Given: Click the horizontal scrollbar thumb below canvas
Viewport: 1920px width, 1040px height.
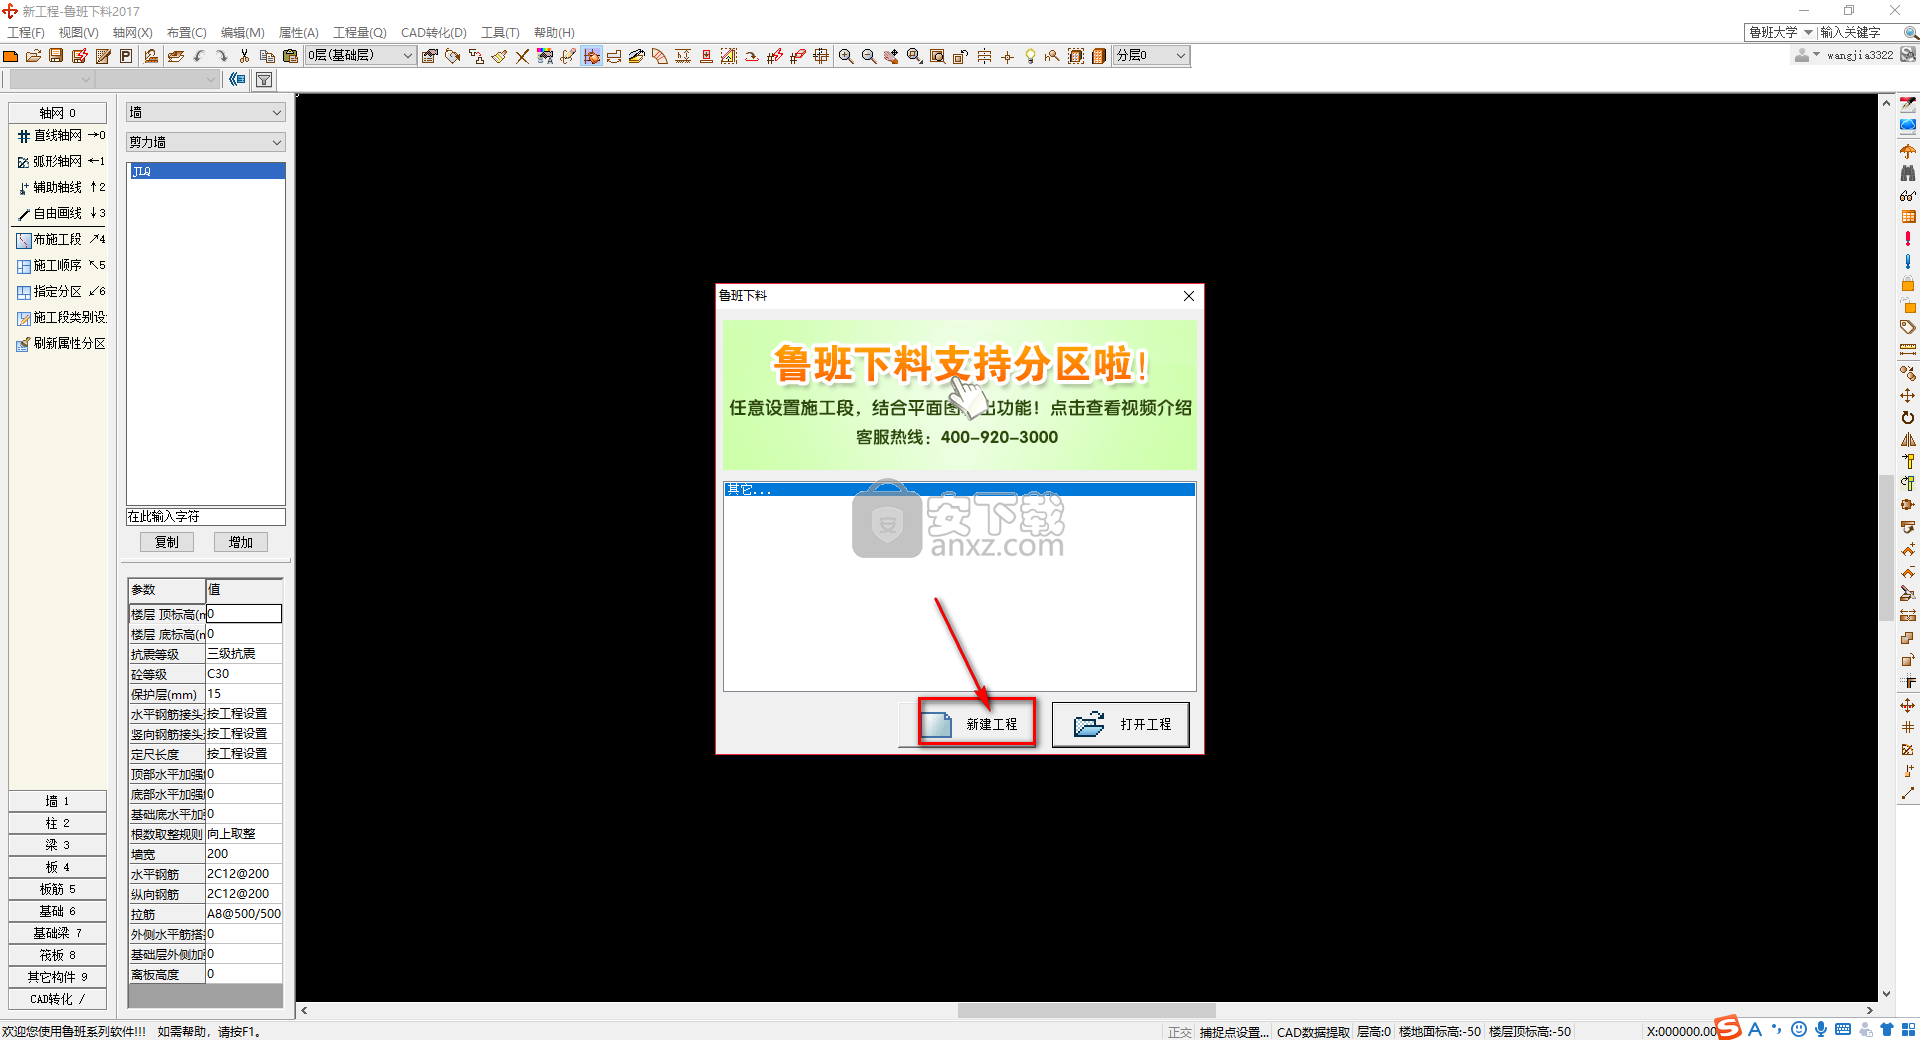Looking at the screenshot, I should coord(1086,1010).
